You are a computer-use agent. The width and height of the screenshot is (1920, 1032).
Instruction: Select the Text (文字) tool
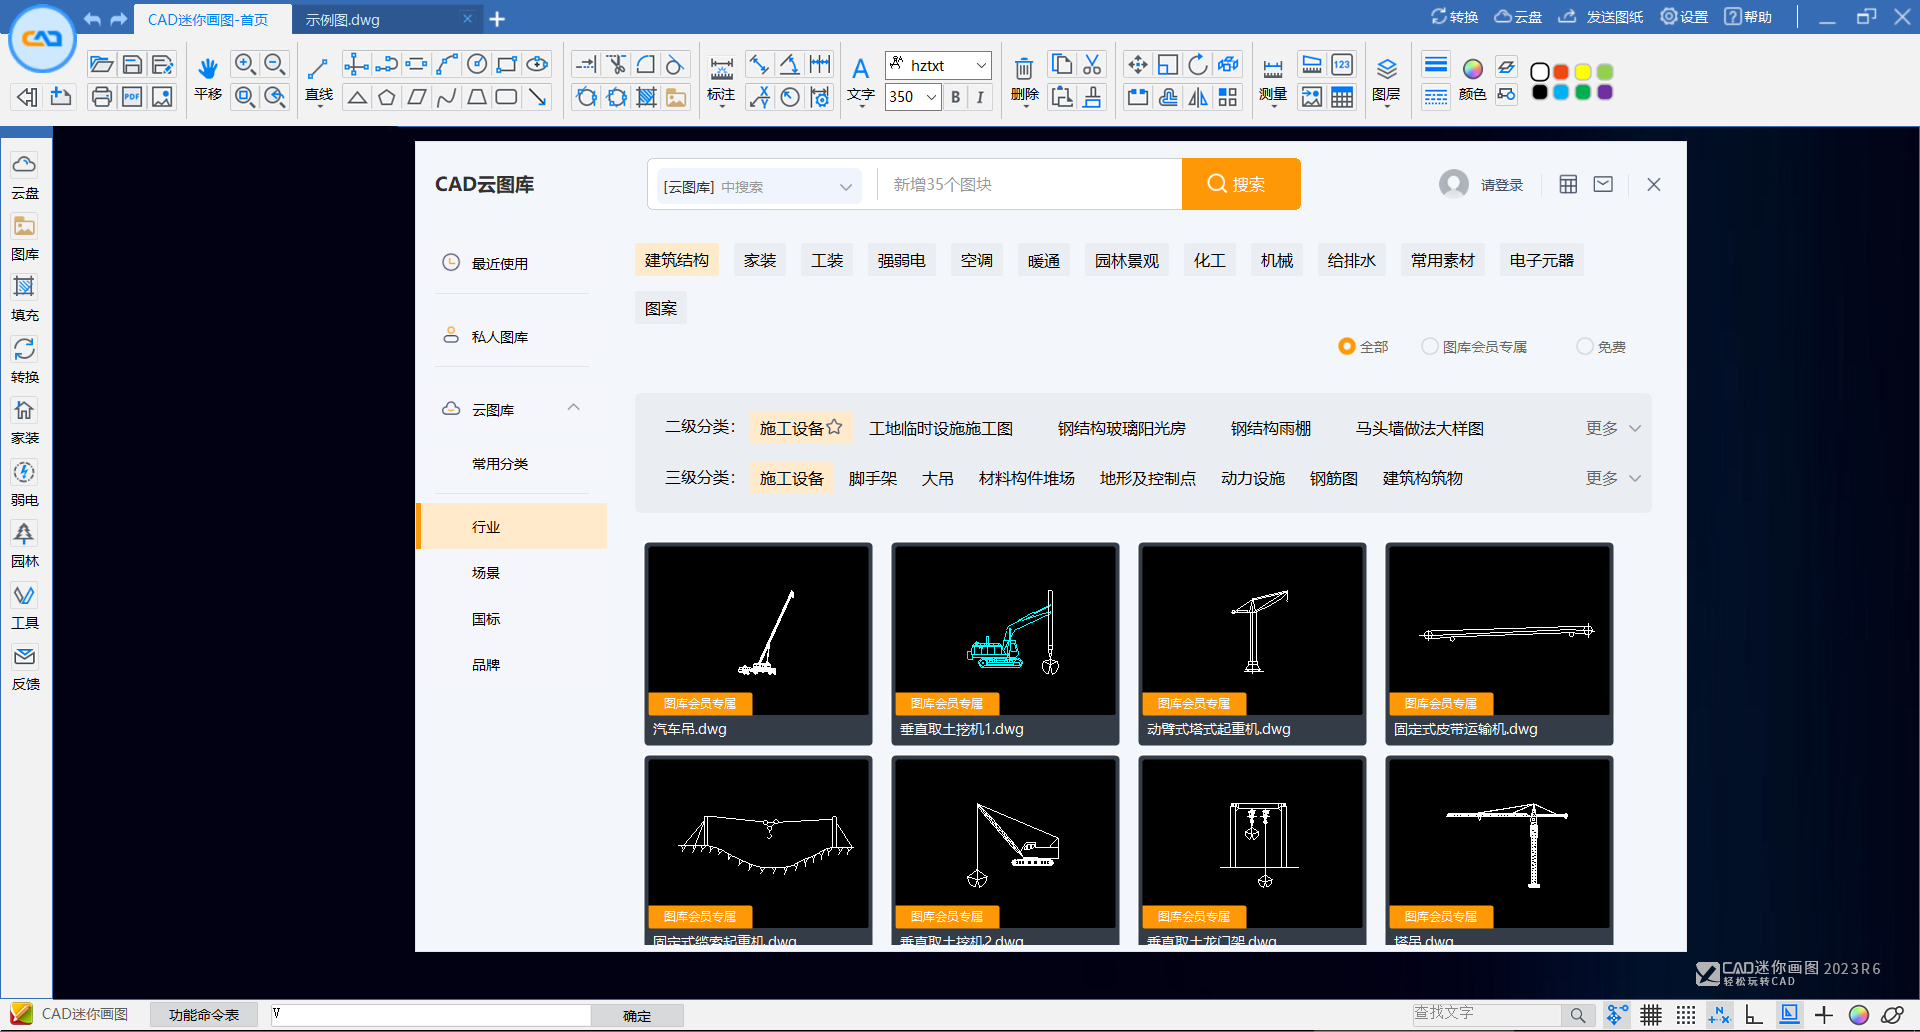(860, 78)
